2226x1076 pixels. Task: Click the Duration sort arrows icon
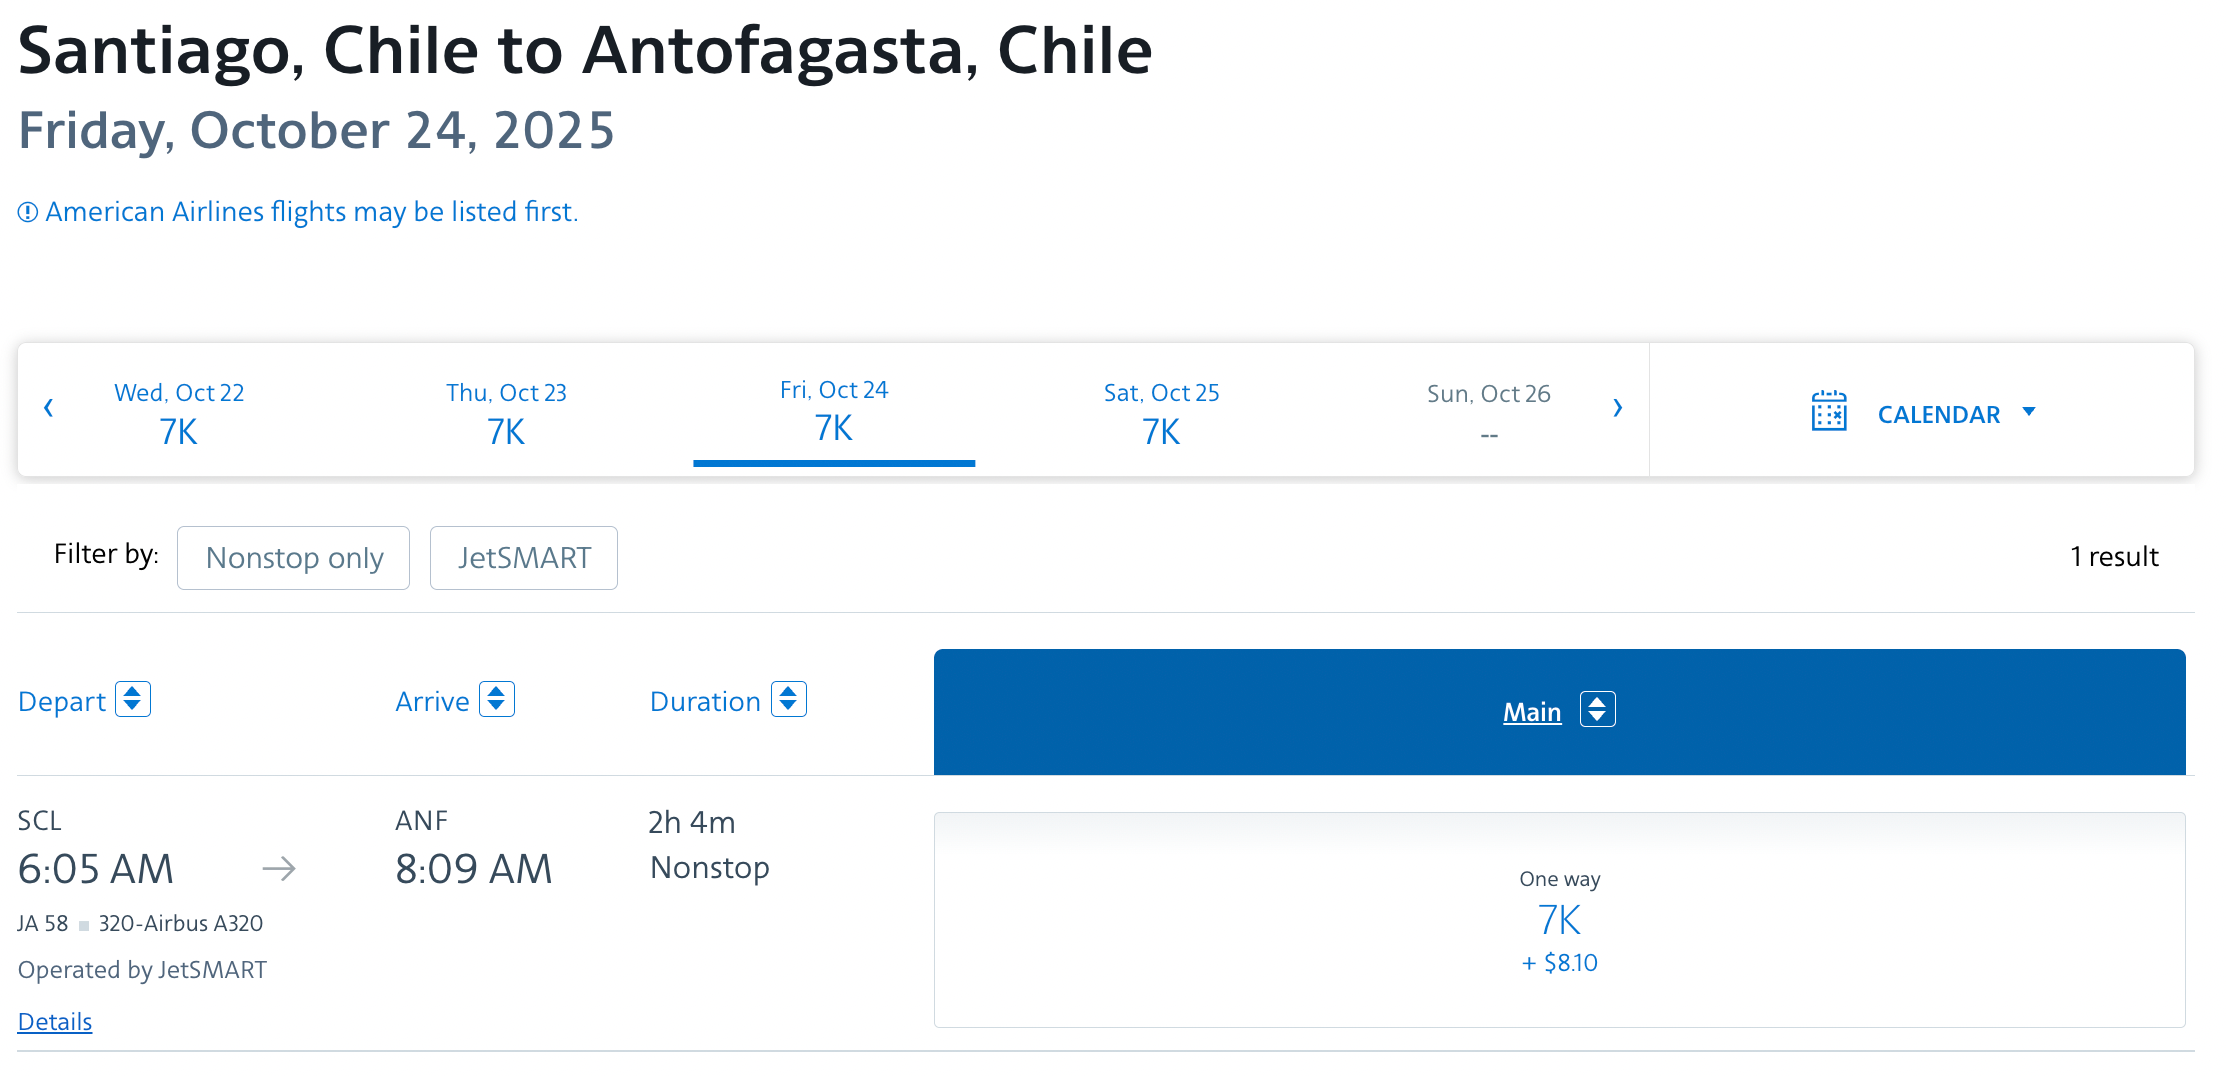tap(788, 700)
